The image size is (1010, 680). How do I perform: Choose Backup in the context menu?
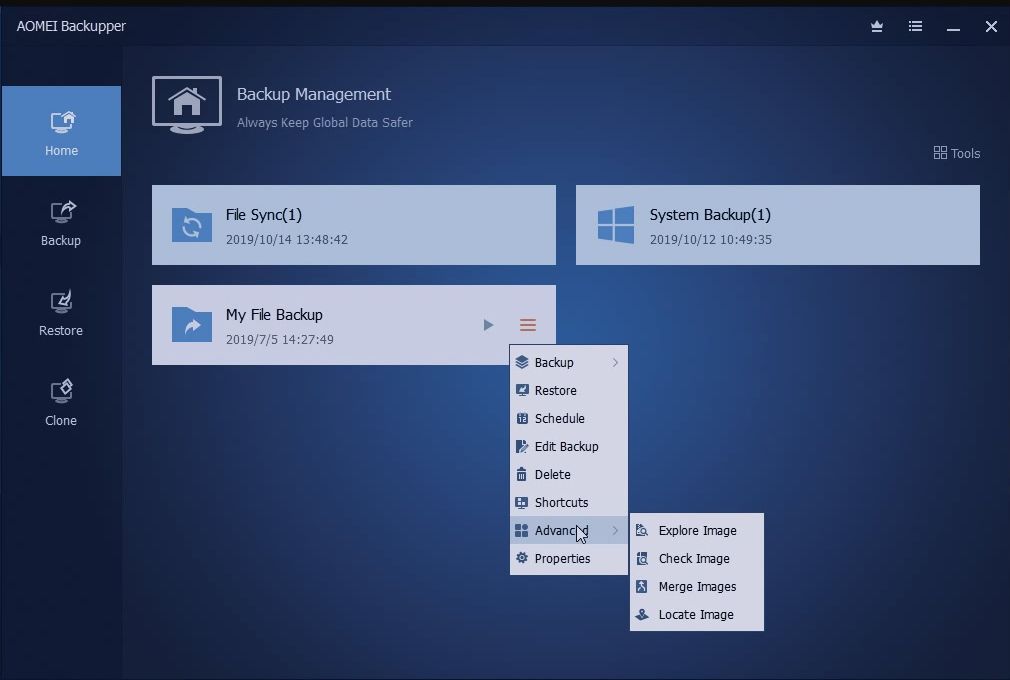pos(569,363)
